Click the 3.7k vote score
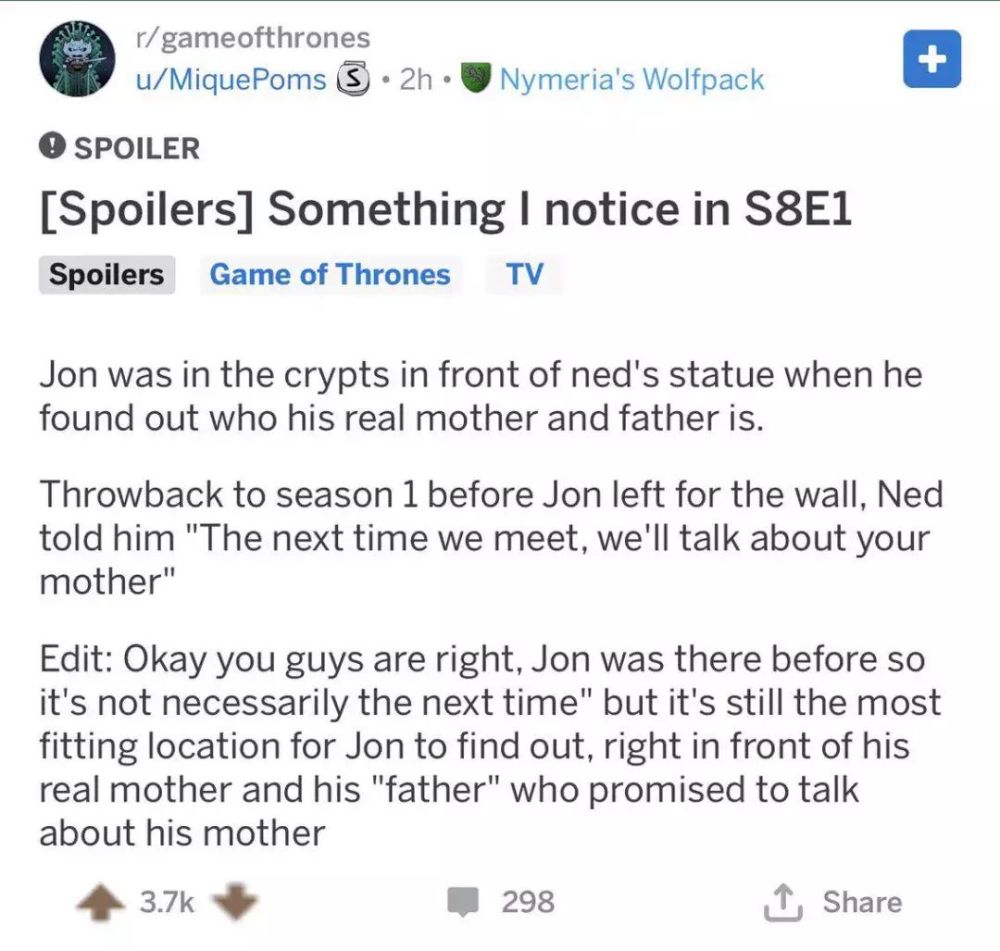The width and height of the screenshot is (1000, 951). click(167, 902)
